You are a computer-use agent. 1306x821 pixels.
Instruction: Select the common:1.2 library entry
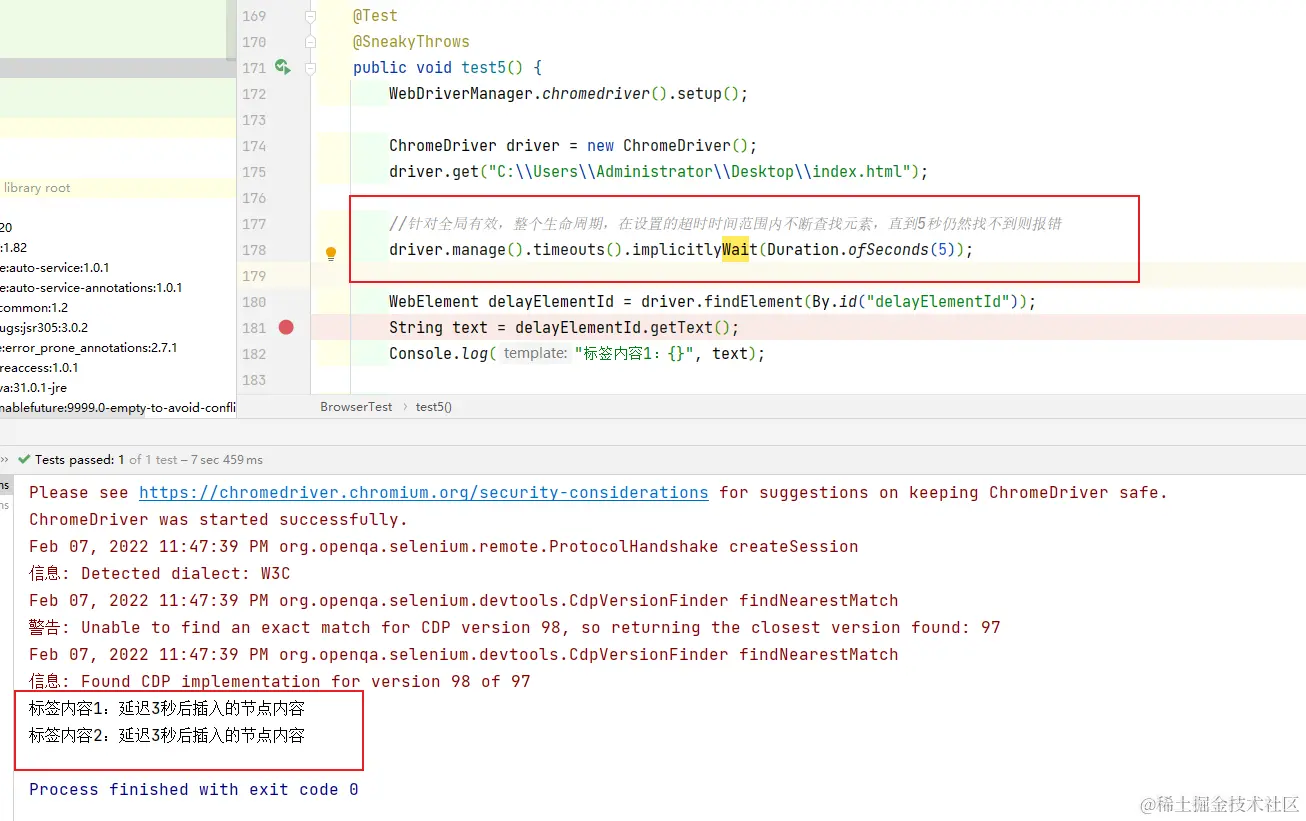pyautogui.click(x=34, y=308)
